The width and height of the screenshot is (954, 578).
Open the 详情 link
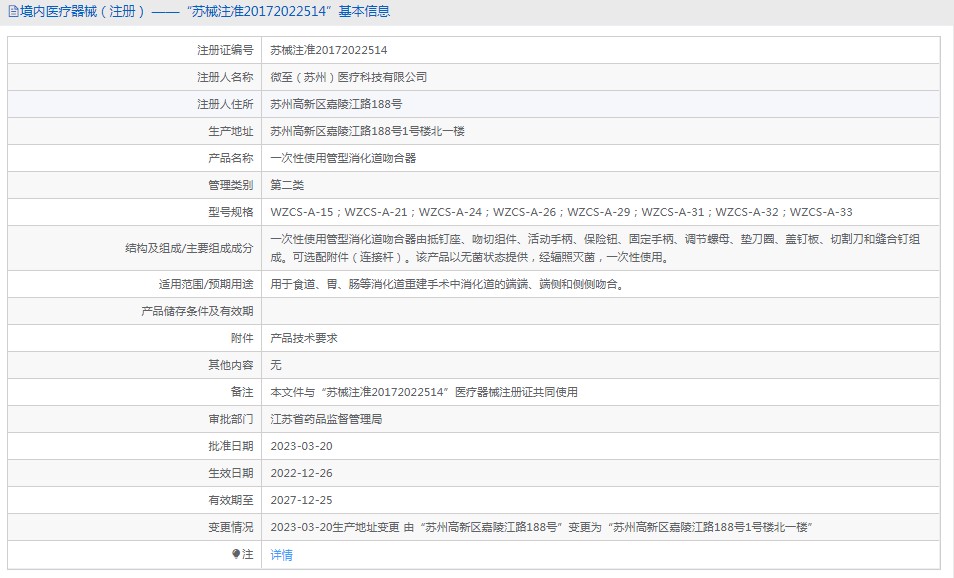point(282,554)
